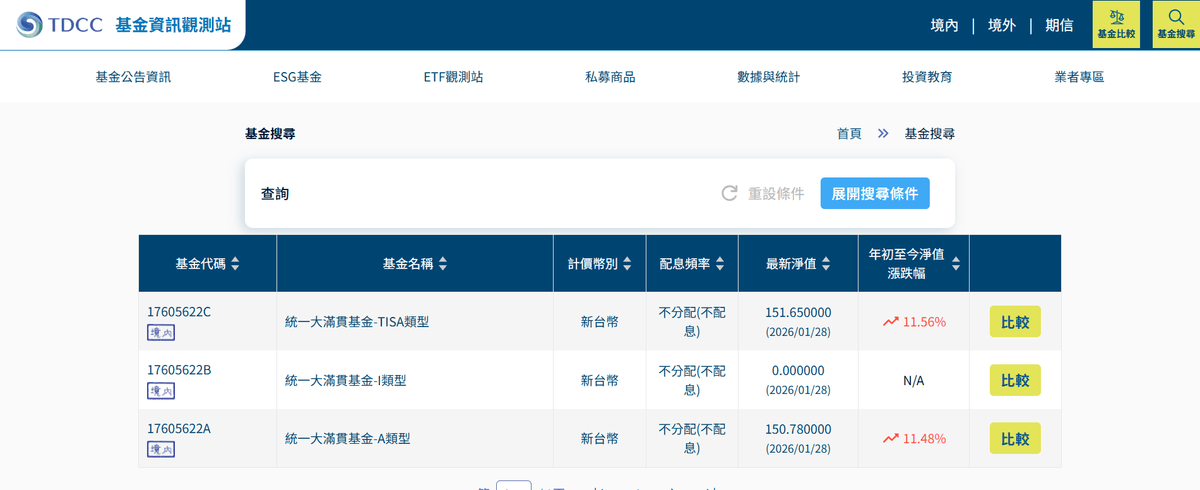Screen dimensions: 1200x490
Task: Switch to 期信 funds
Action: (x=1059, y=25)
